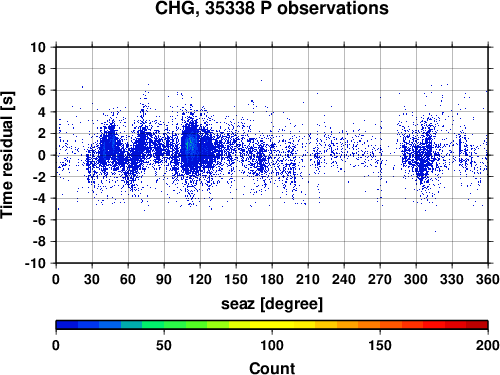Click the 'seaz [degree]' x-axis label
Image resolution: width=500 pixels, height=375 pixels.
[x=272, y=304]
